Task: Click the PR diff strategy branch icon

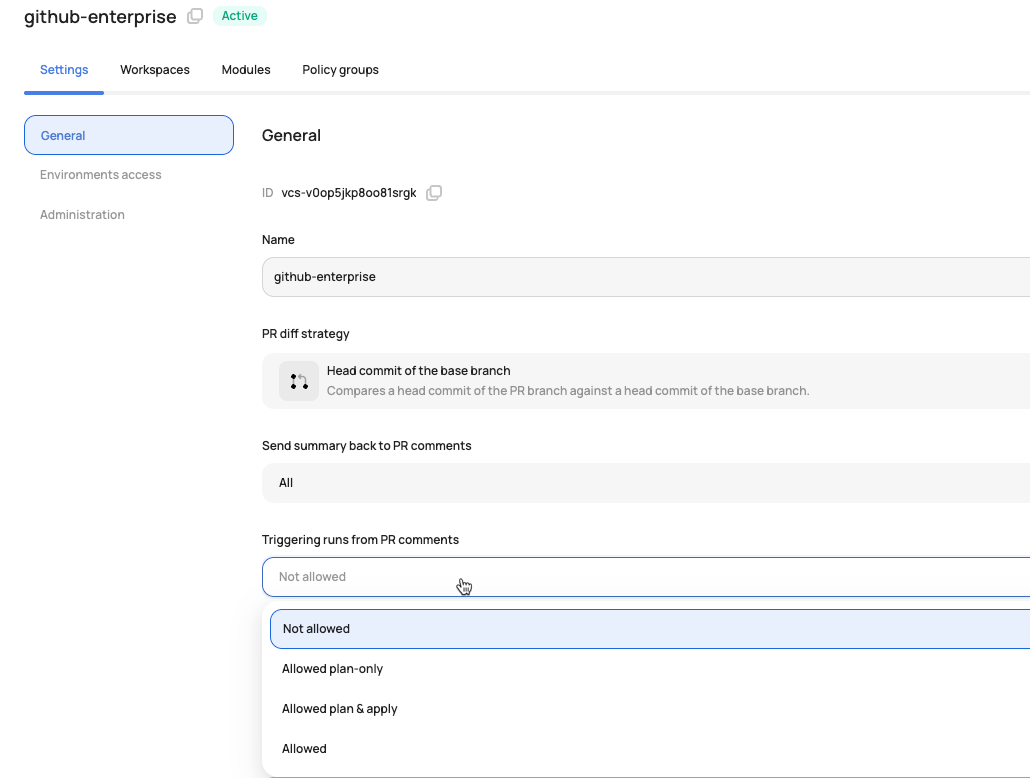Action: point(299,381)
